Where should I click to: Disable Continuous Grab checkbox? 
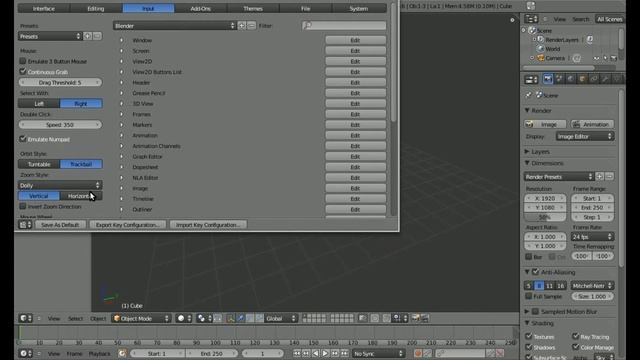23,71
